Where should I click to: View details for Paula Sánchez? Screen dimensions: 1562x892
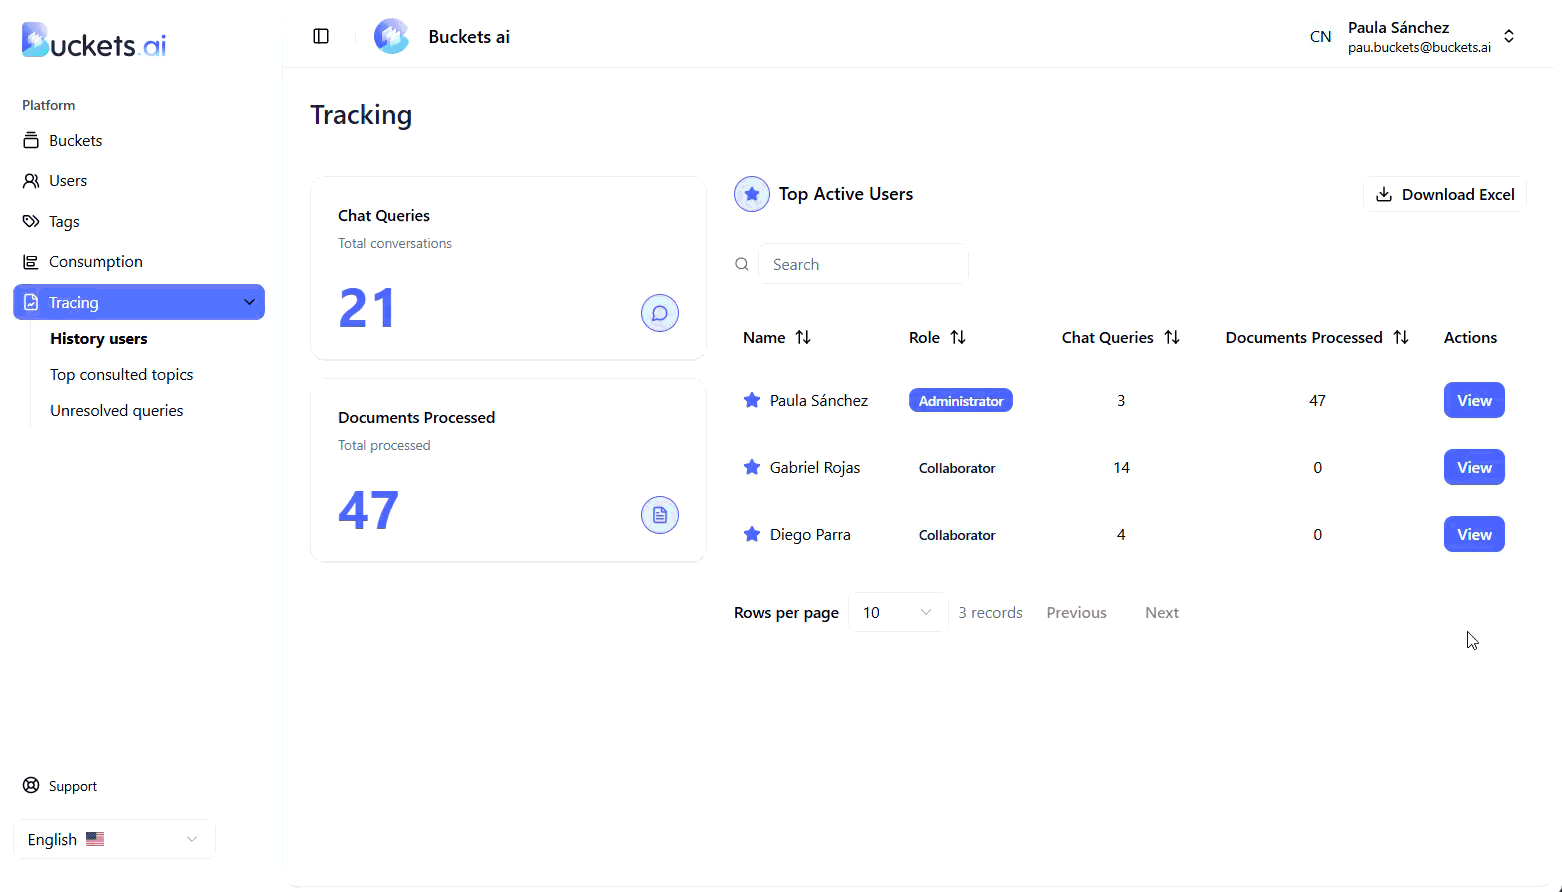1473,400
